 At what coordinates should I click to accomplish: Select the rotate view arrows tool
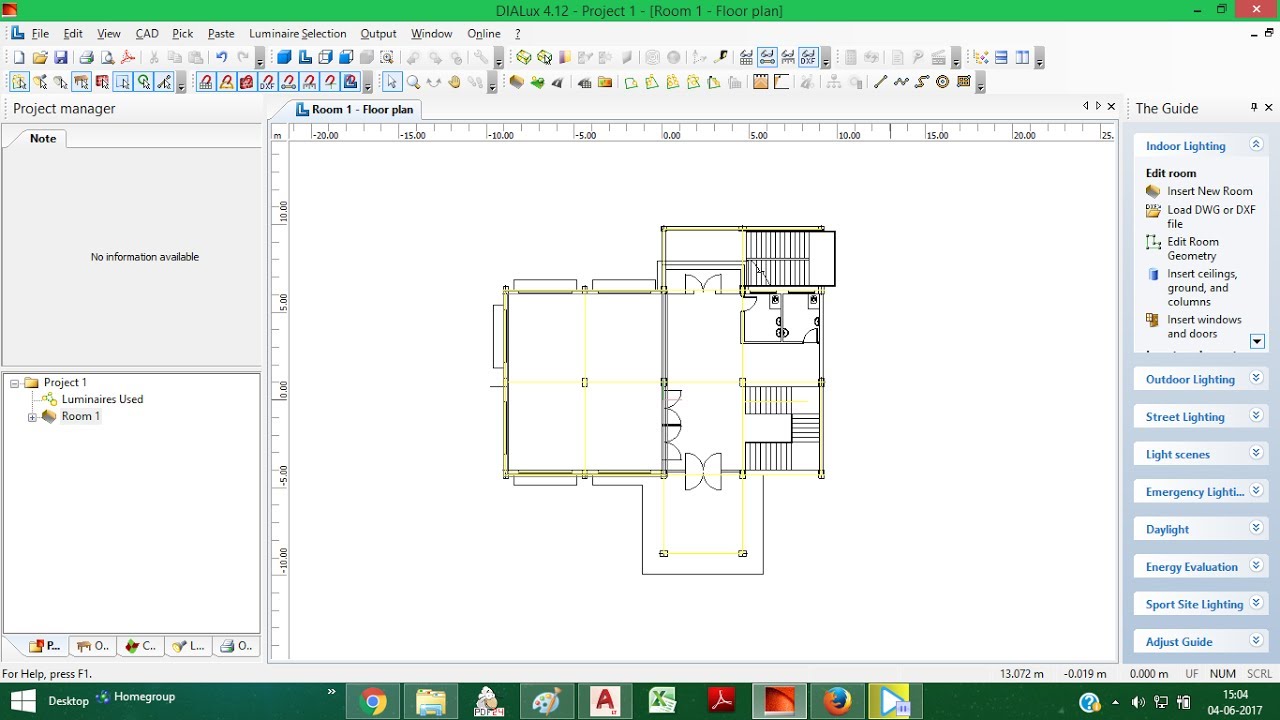pyautogui.click(x=433, y=82)
